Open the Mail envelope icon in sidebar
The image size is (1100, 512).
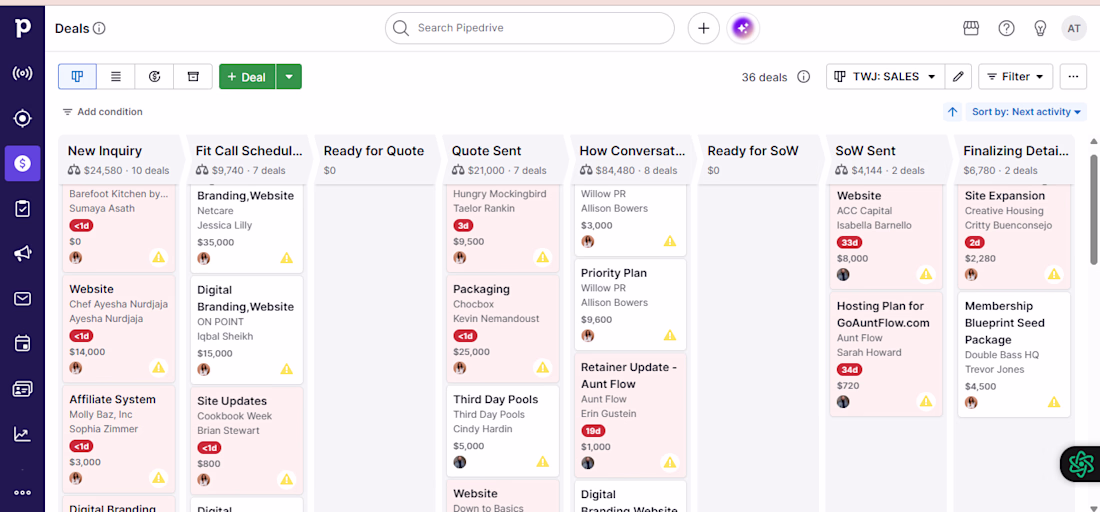[x=22, y=299]
